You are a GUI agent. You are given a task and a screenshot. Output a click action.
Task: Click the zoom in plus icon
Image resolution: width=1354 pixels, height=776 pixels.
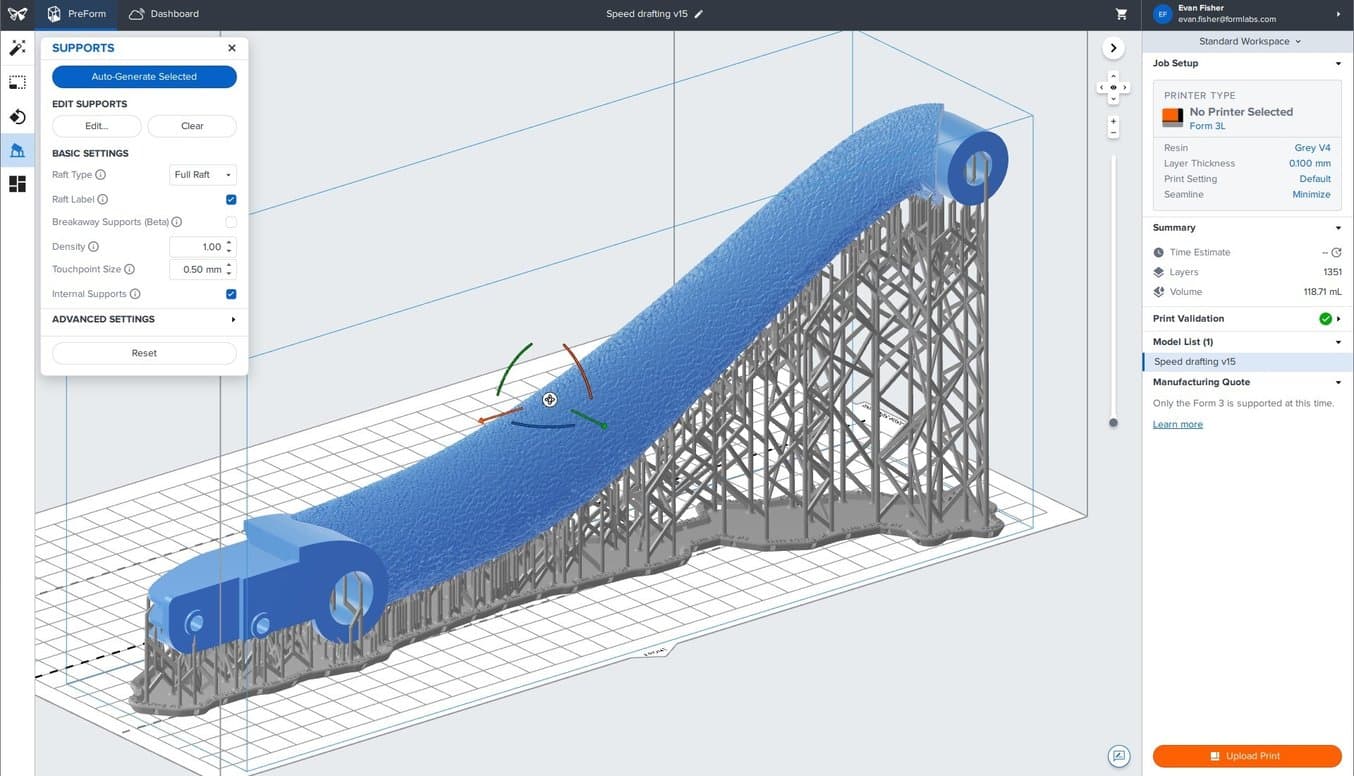point(1113,121)
